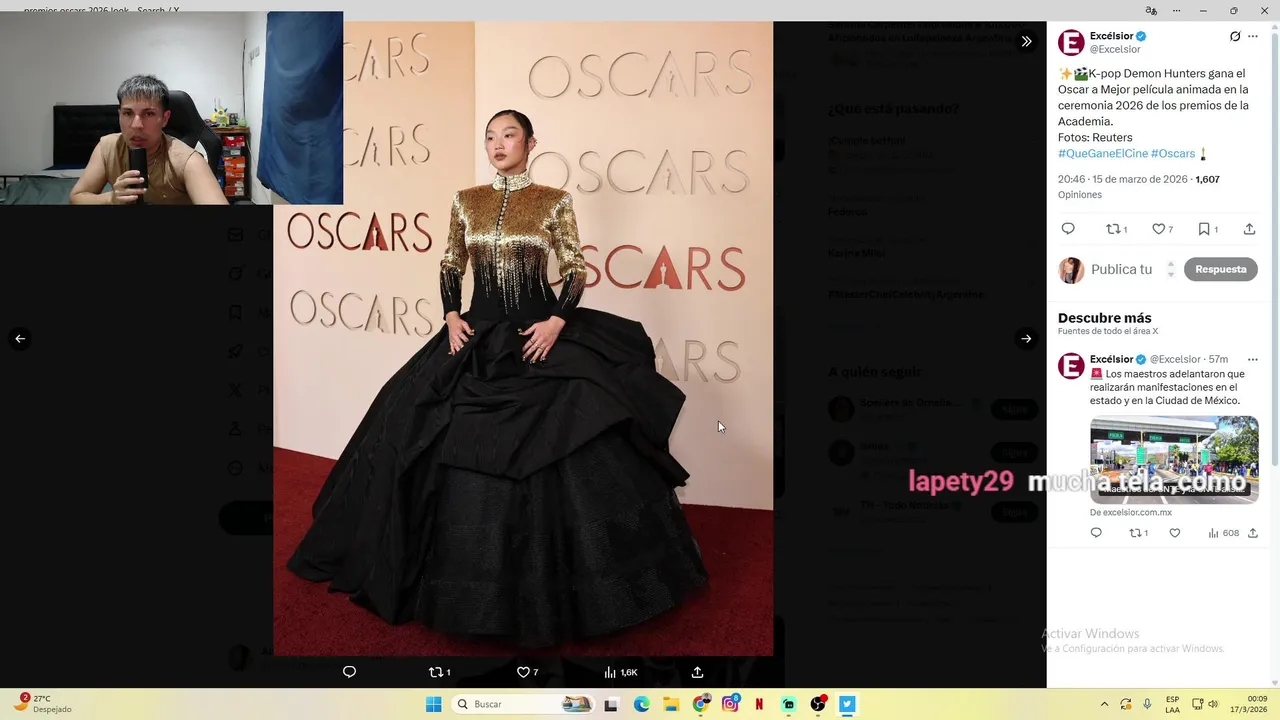Image resolution: width=1280 pixels, height=720 pixels.
Task: Open the Windows Start menu
Action: (434, 704)
